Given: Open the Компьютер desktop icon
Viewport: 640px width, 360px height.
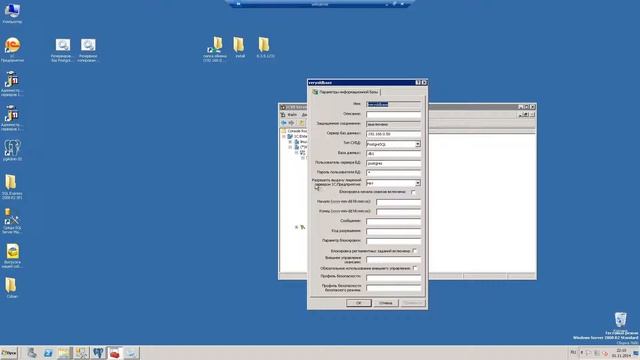Looking at the screenshot, I should [12, 12].
